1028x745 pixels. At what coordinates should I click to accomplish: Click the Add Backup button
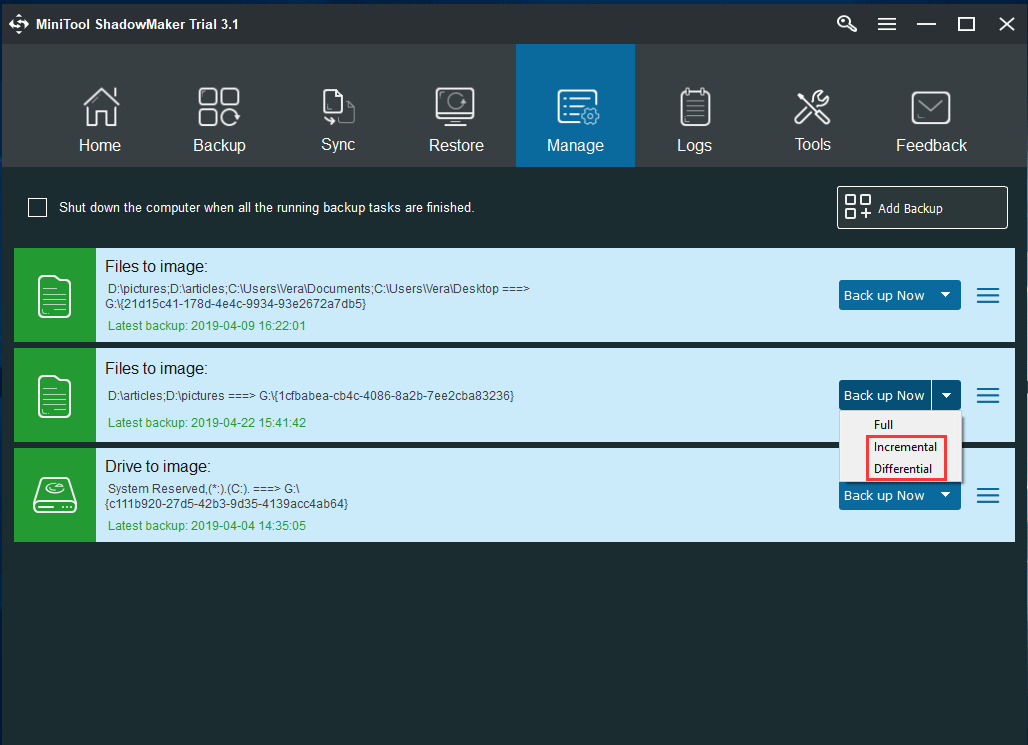click(922, 208)
